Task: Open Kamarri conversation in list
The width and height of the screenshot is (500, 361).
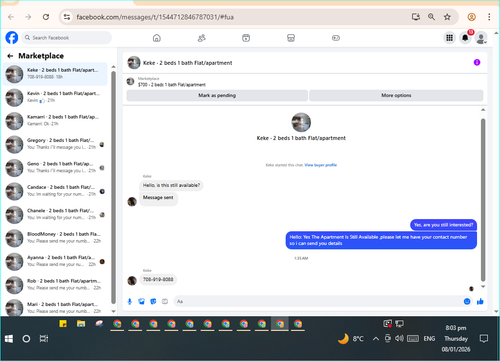Action: pos(55,120)
